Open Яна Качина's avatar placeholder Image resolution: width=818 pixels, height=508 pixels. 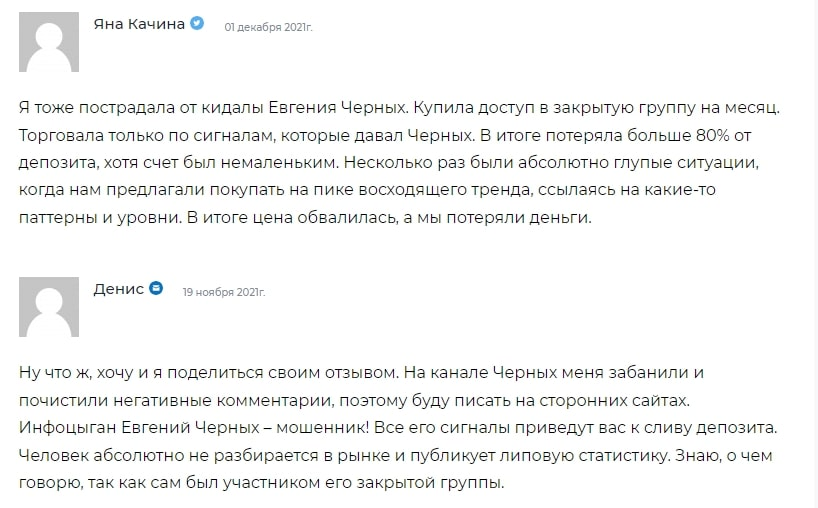coord(49,42)
